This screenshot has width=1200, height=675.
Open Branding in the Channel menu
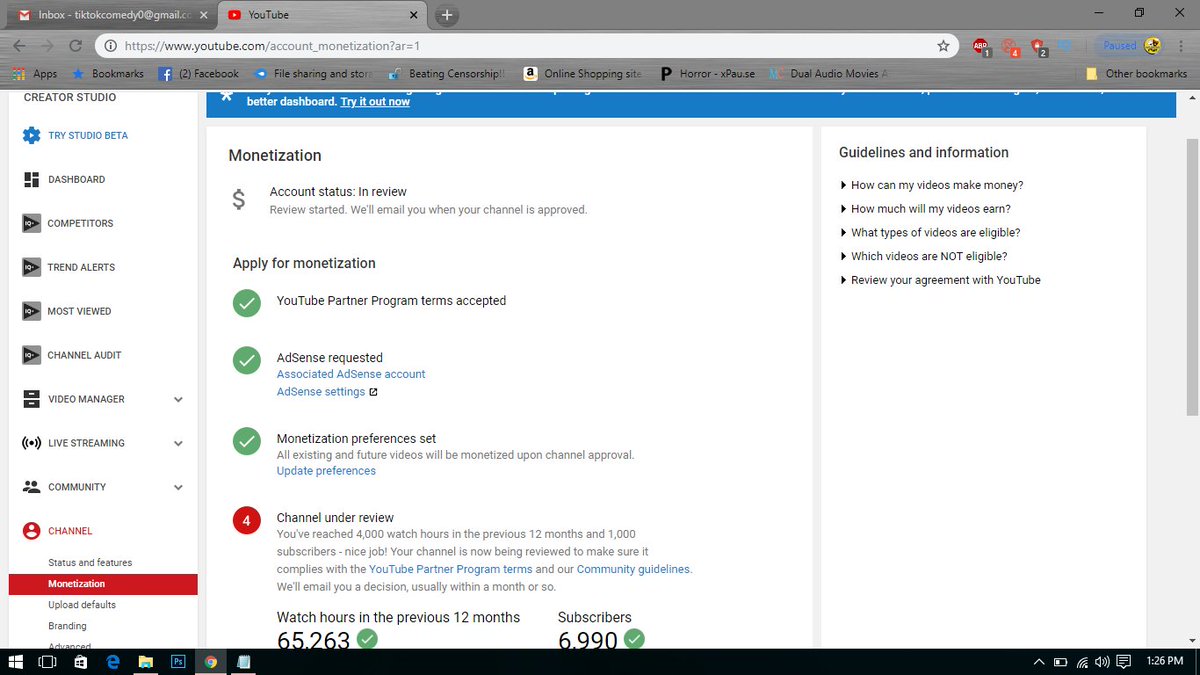click(x=67, y=626)
